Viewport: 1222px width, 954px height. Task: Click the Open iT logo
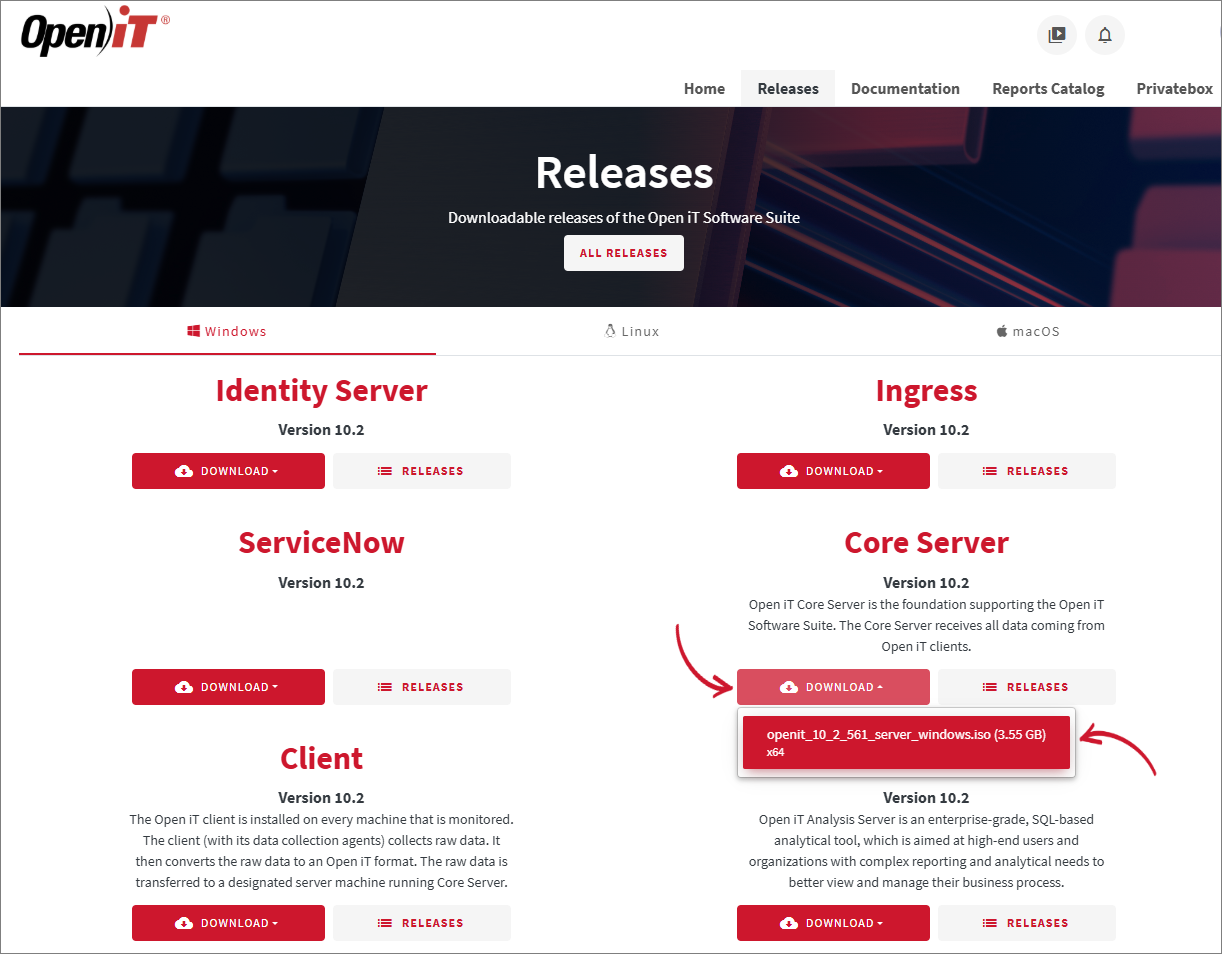pyautogui.click(x=95, y=35)
